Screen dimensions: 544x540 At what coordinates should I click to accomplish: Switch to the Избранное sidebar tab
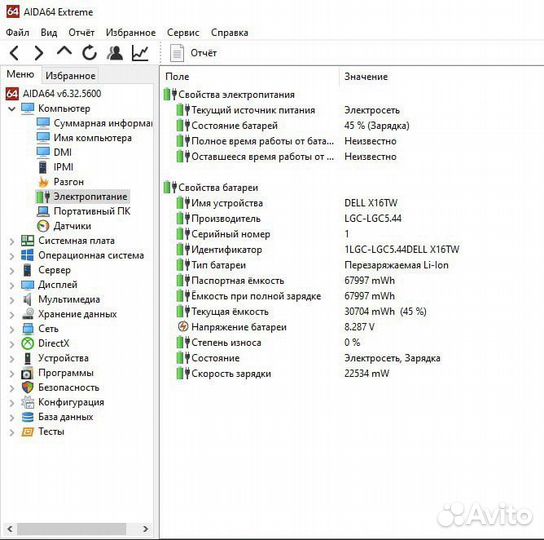coord(70,76)
